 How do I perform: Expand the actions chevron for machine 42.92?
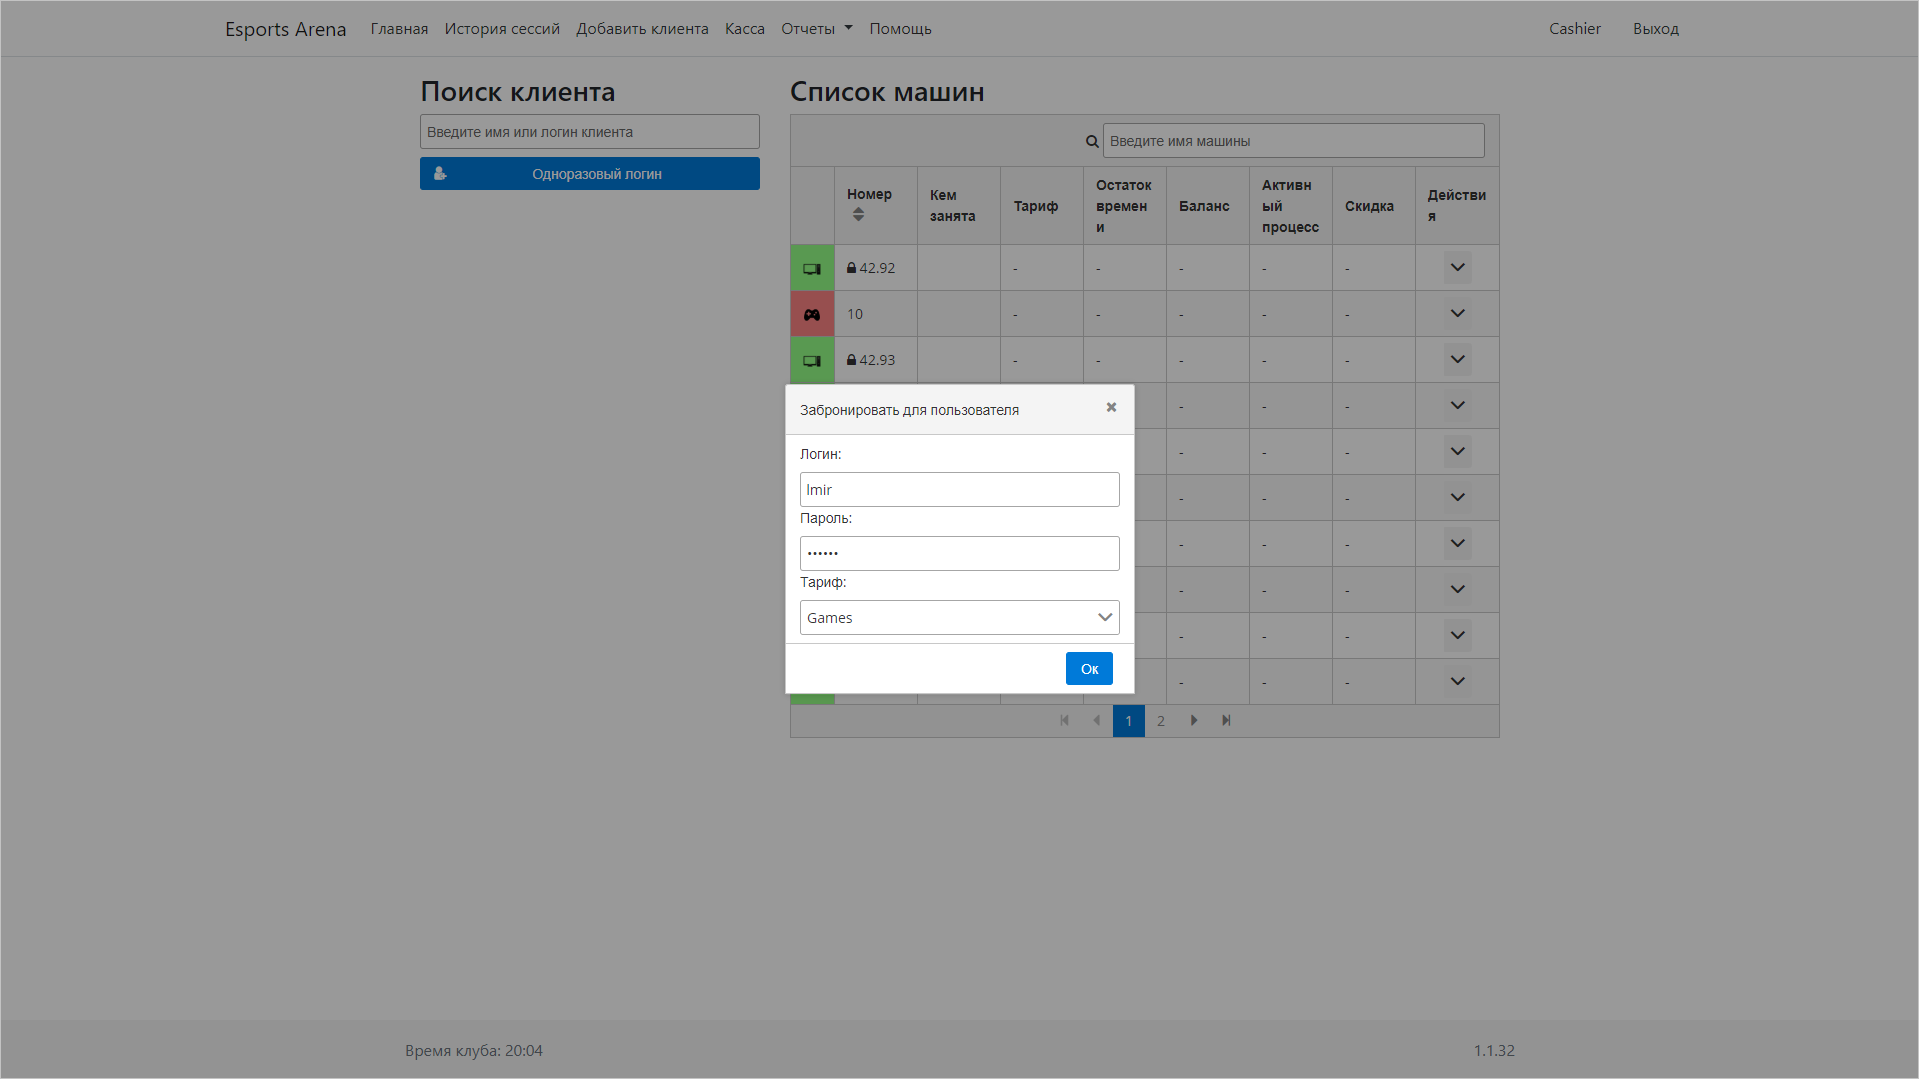click(x=1457, y=268)
